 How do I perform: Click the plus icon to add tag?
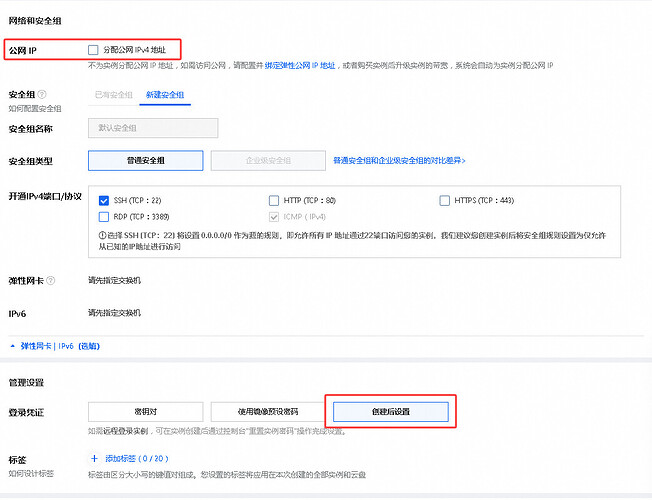click(x=94, y=458)
